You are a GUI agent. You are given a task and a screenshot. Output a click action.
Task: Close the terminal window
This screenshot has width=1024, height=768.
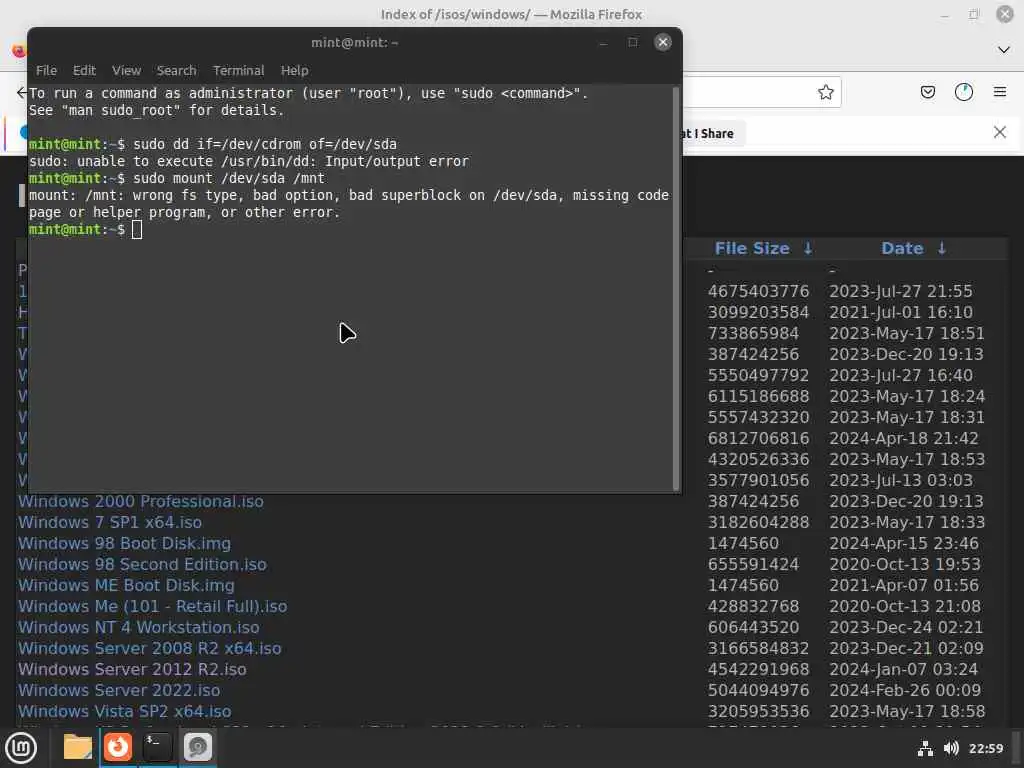click(x=663, y=42)
